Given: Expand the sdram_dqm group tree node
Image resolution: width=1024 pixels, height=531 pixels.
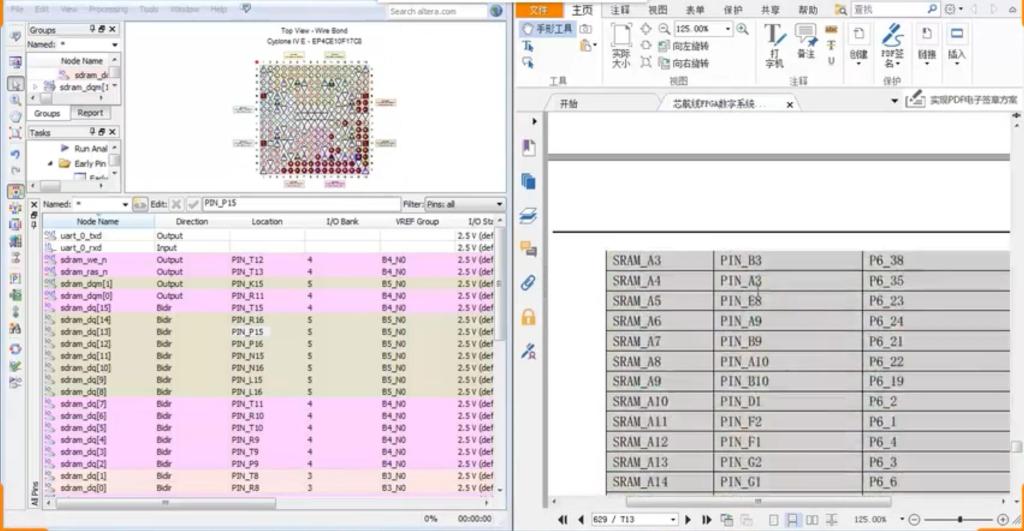Looking at the screenshot, I should point(36,87).
